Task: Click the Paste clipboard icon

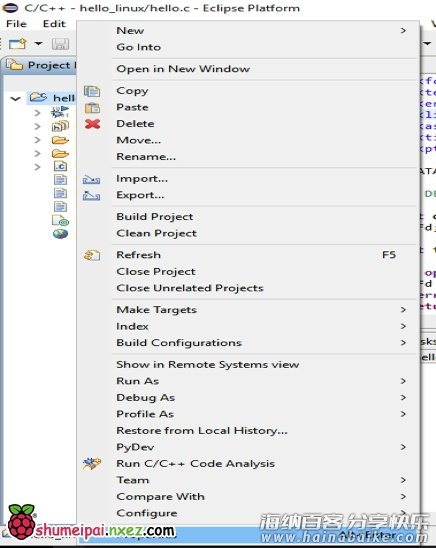Action: (92, 108)
